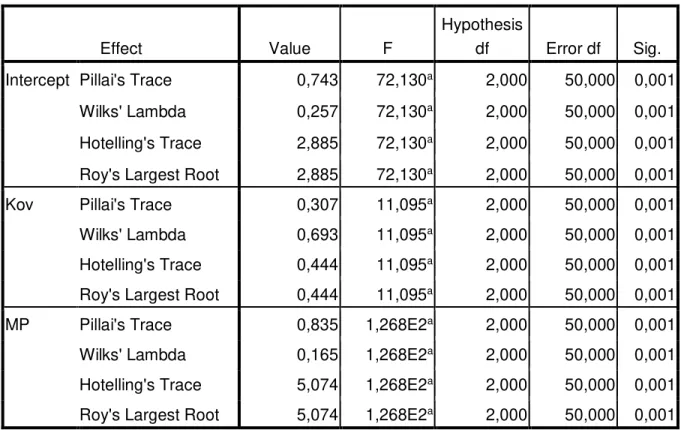This screenshot has height=430, width=681.
Task: Click the Kov effect label
Action: click(x=19, y=204)
